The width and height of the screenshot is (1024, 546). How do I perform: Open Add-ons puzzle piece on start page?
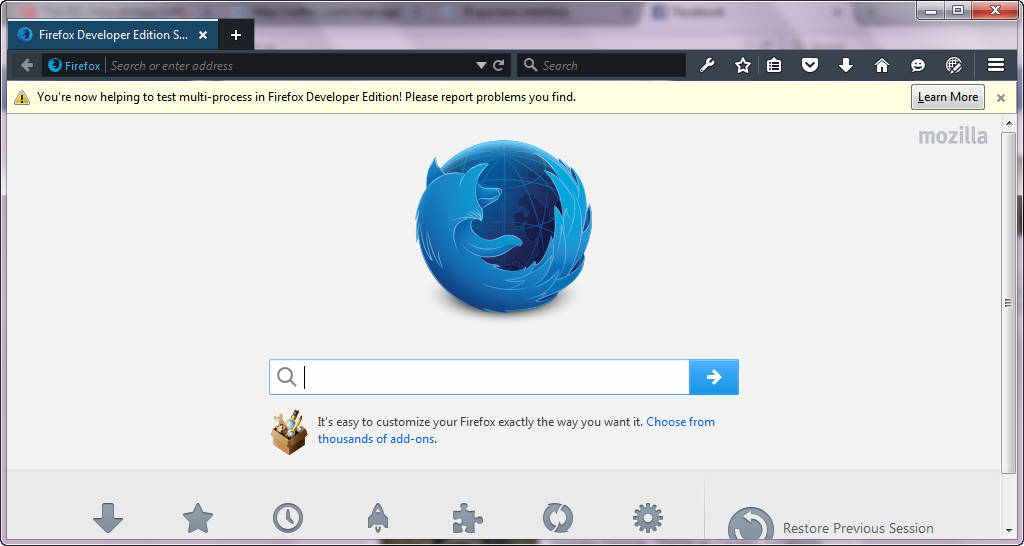468,519
